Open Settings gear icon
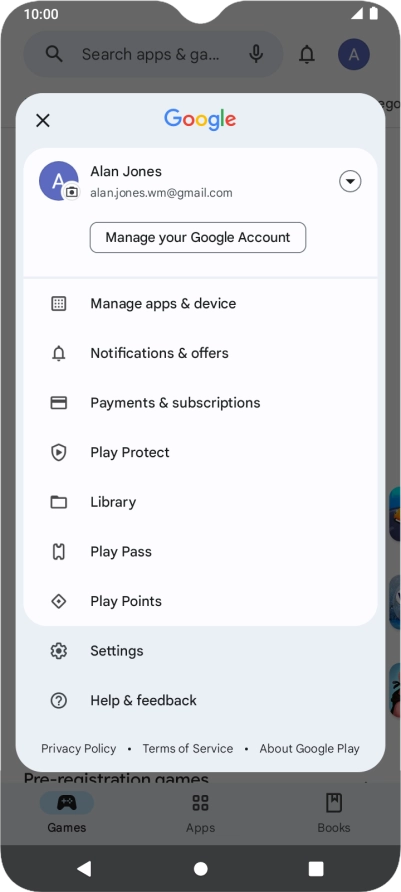The width and height of the screenshot is (401, 892). click(59, 651)
